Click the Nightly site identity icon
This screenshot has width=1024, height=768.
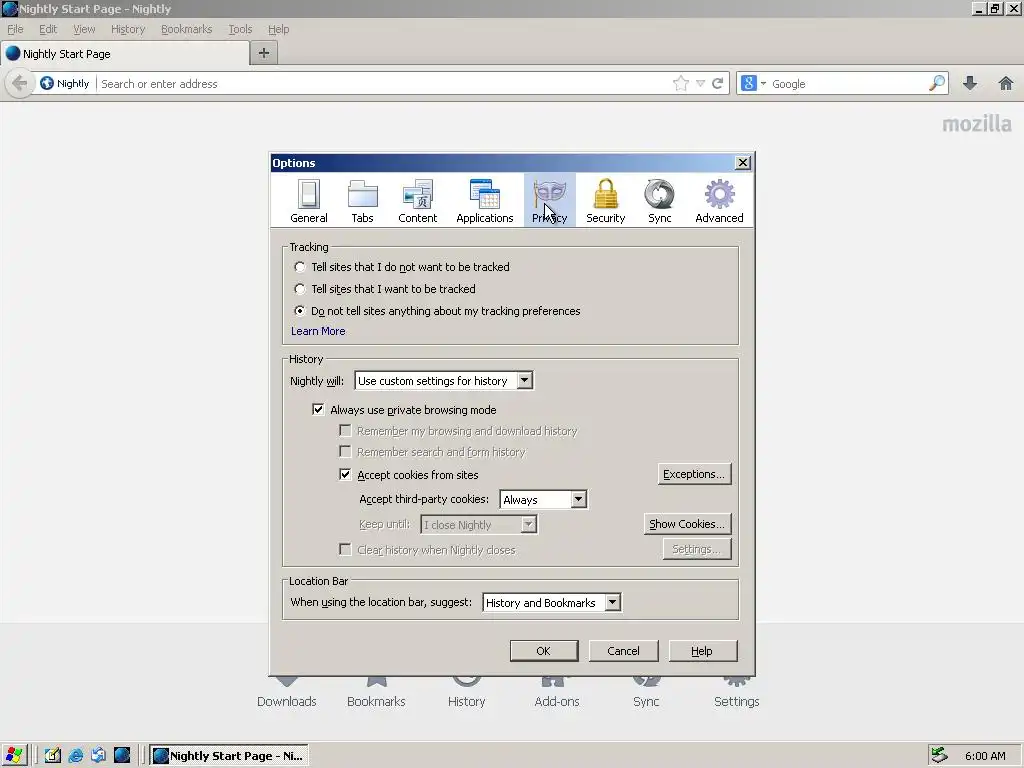tap(47, 84)
